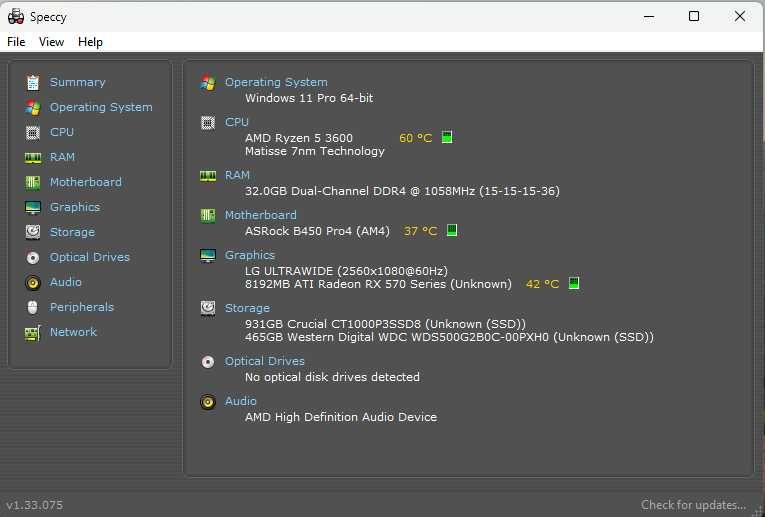
Task: Click the Audio speaker icon in sidebar
Action: pos(33,282)
